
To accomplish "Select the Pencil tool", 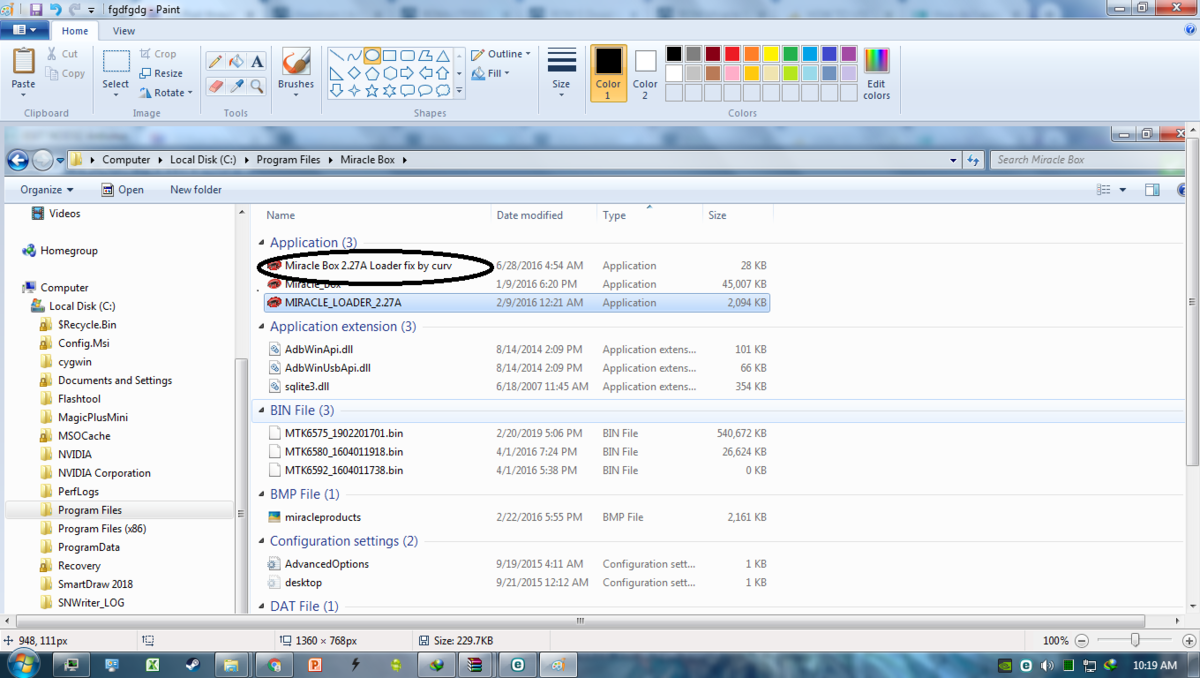I will [x=215, y=61].
